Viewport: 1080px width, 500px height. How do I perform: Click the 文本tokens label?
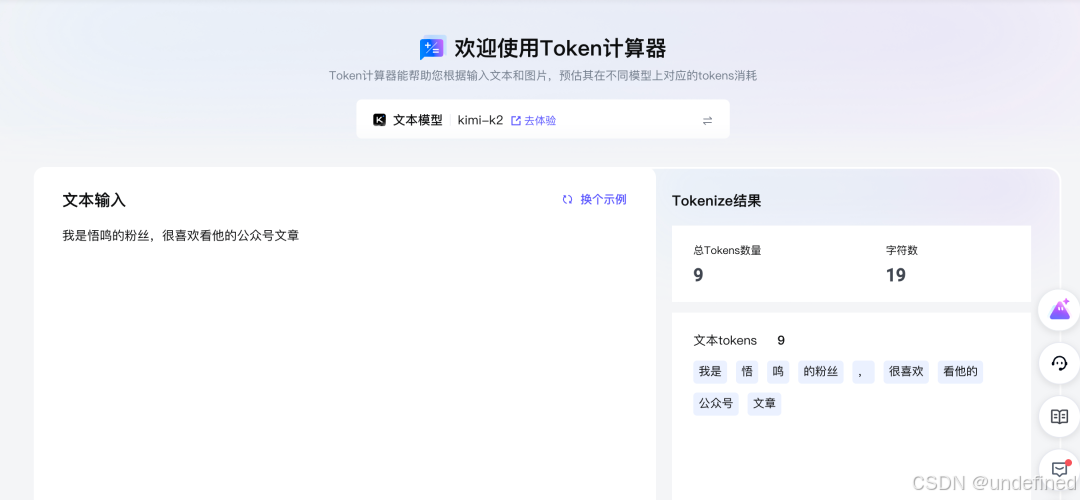(x=725, y=340)
